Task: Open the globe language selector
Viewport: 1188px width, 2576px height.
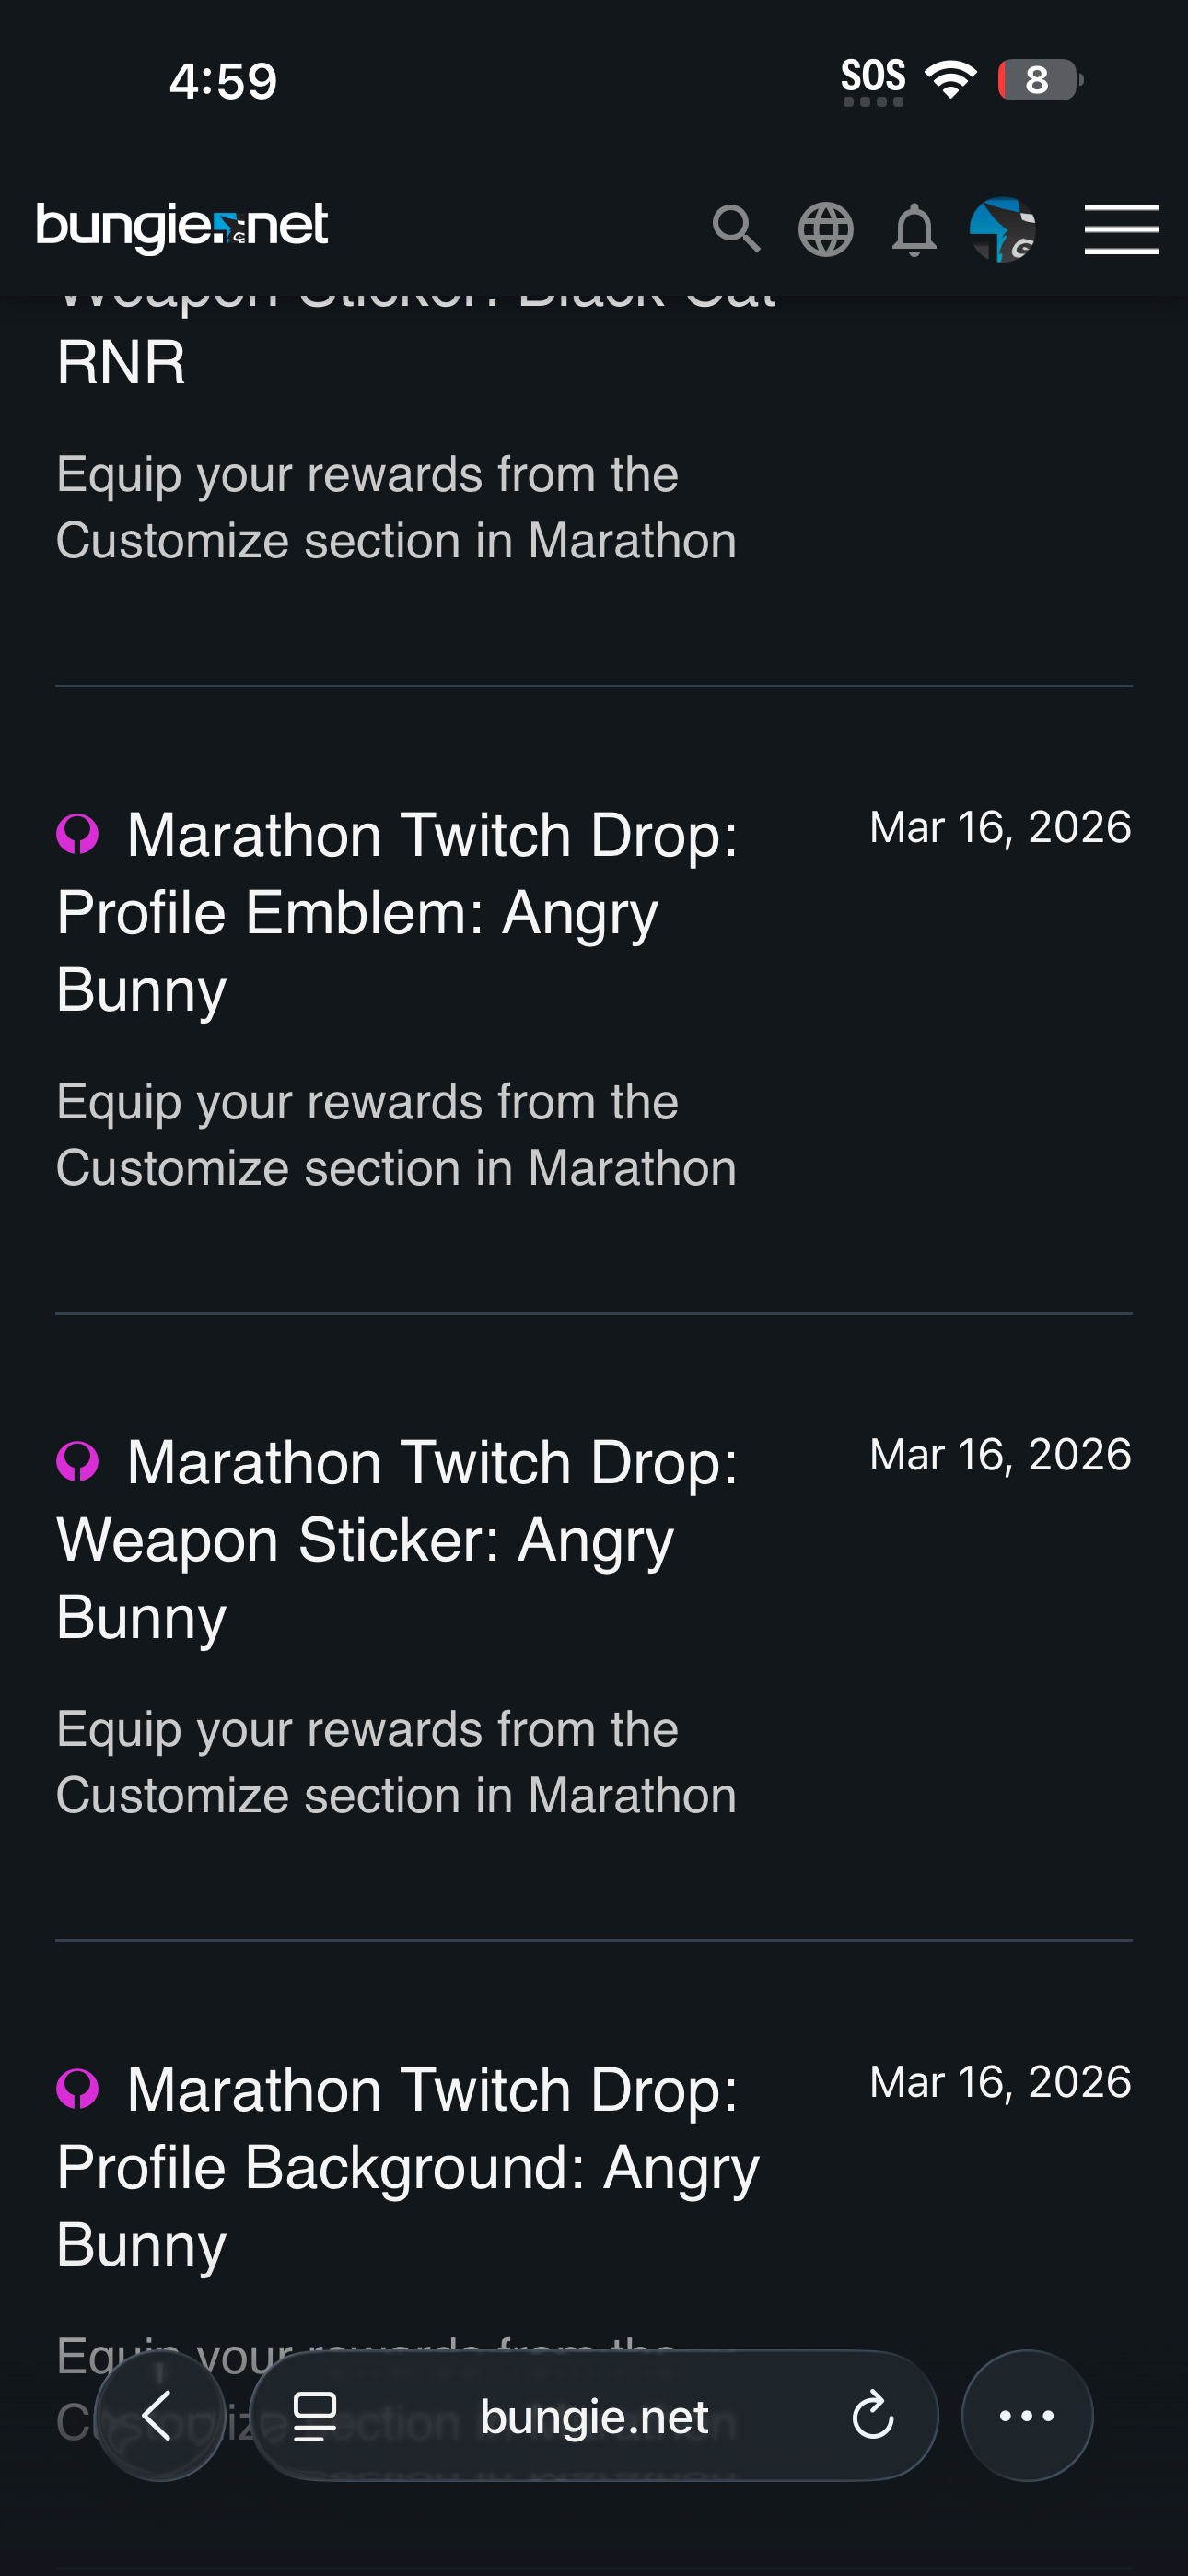Action: coord(825,229)
